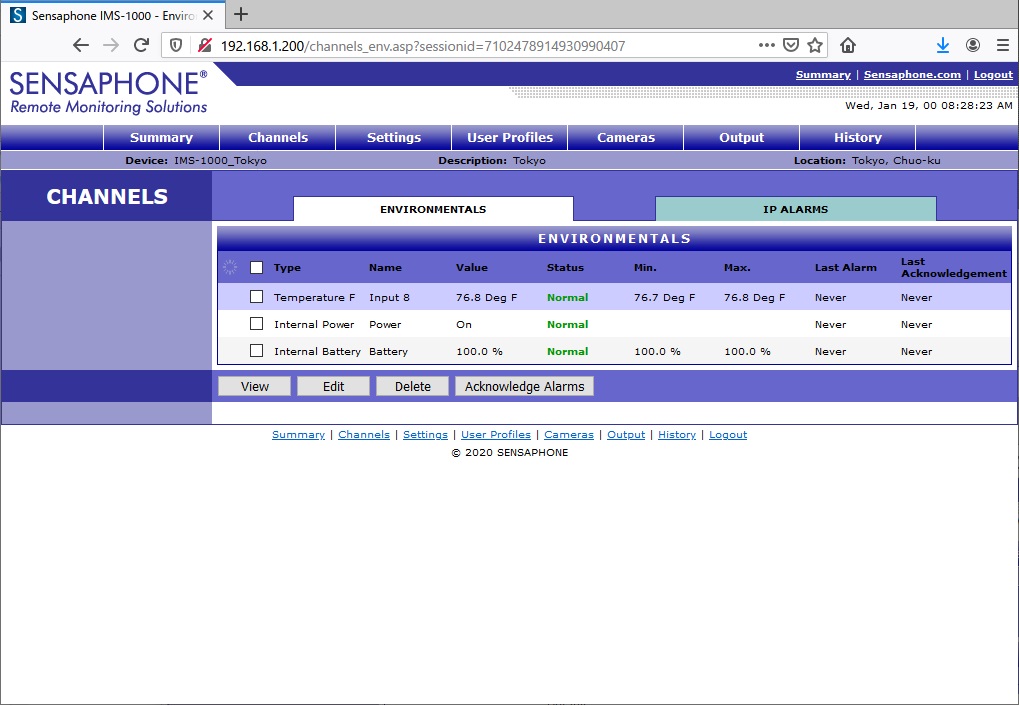Click the device name 'IMS-1000_Tokyo'
The image size is (1019, 706).
(220, 160)
